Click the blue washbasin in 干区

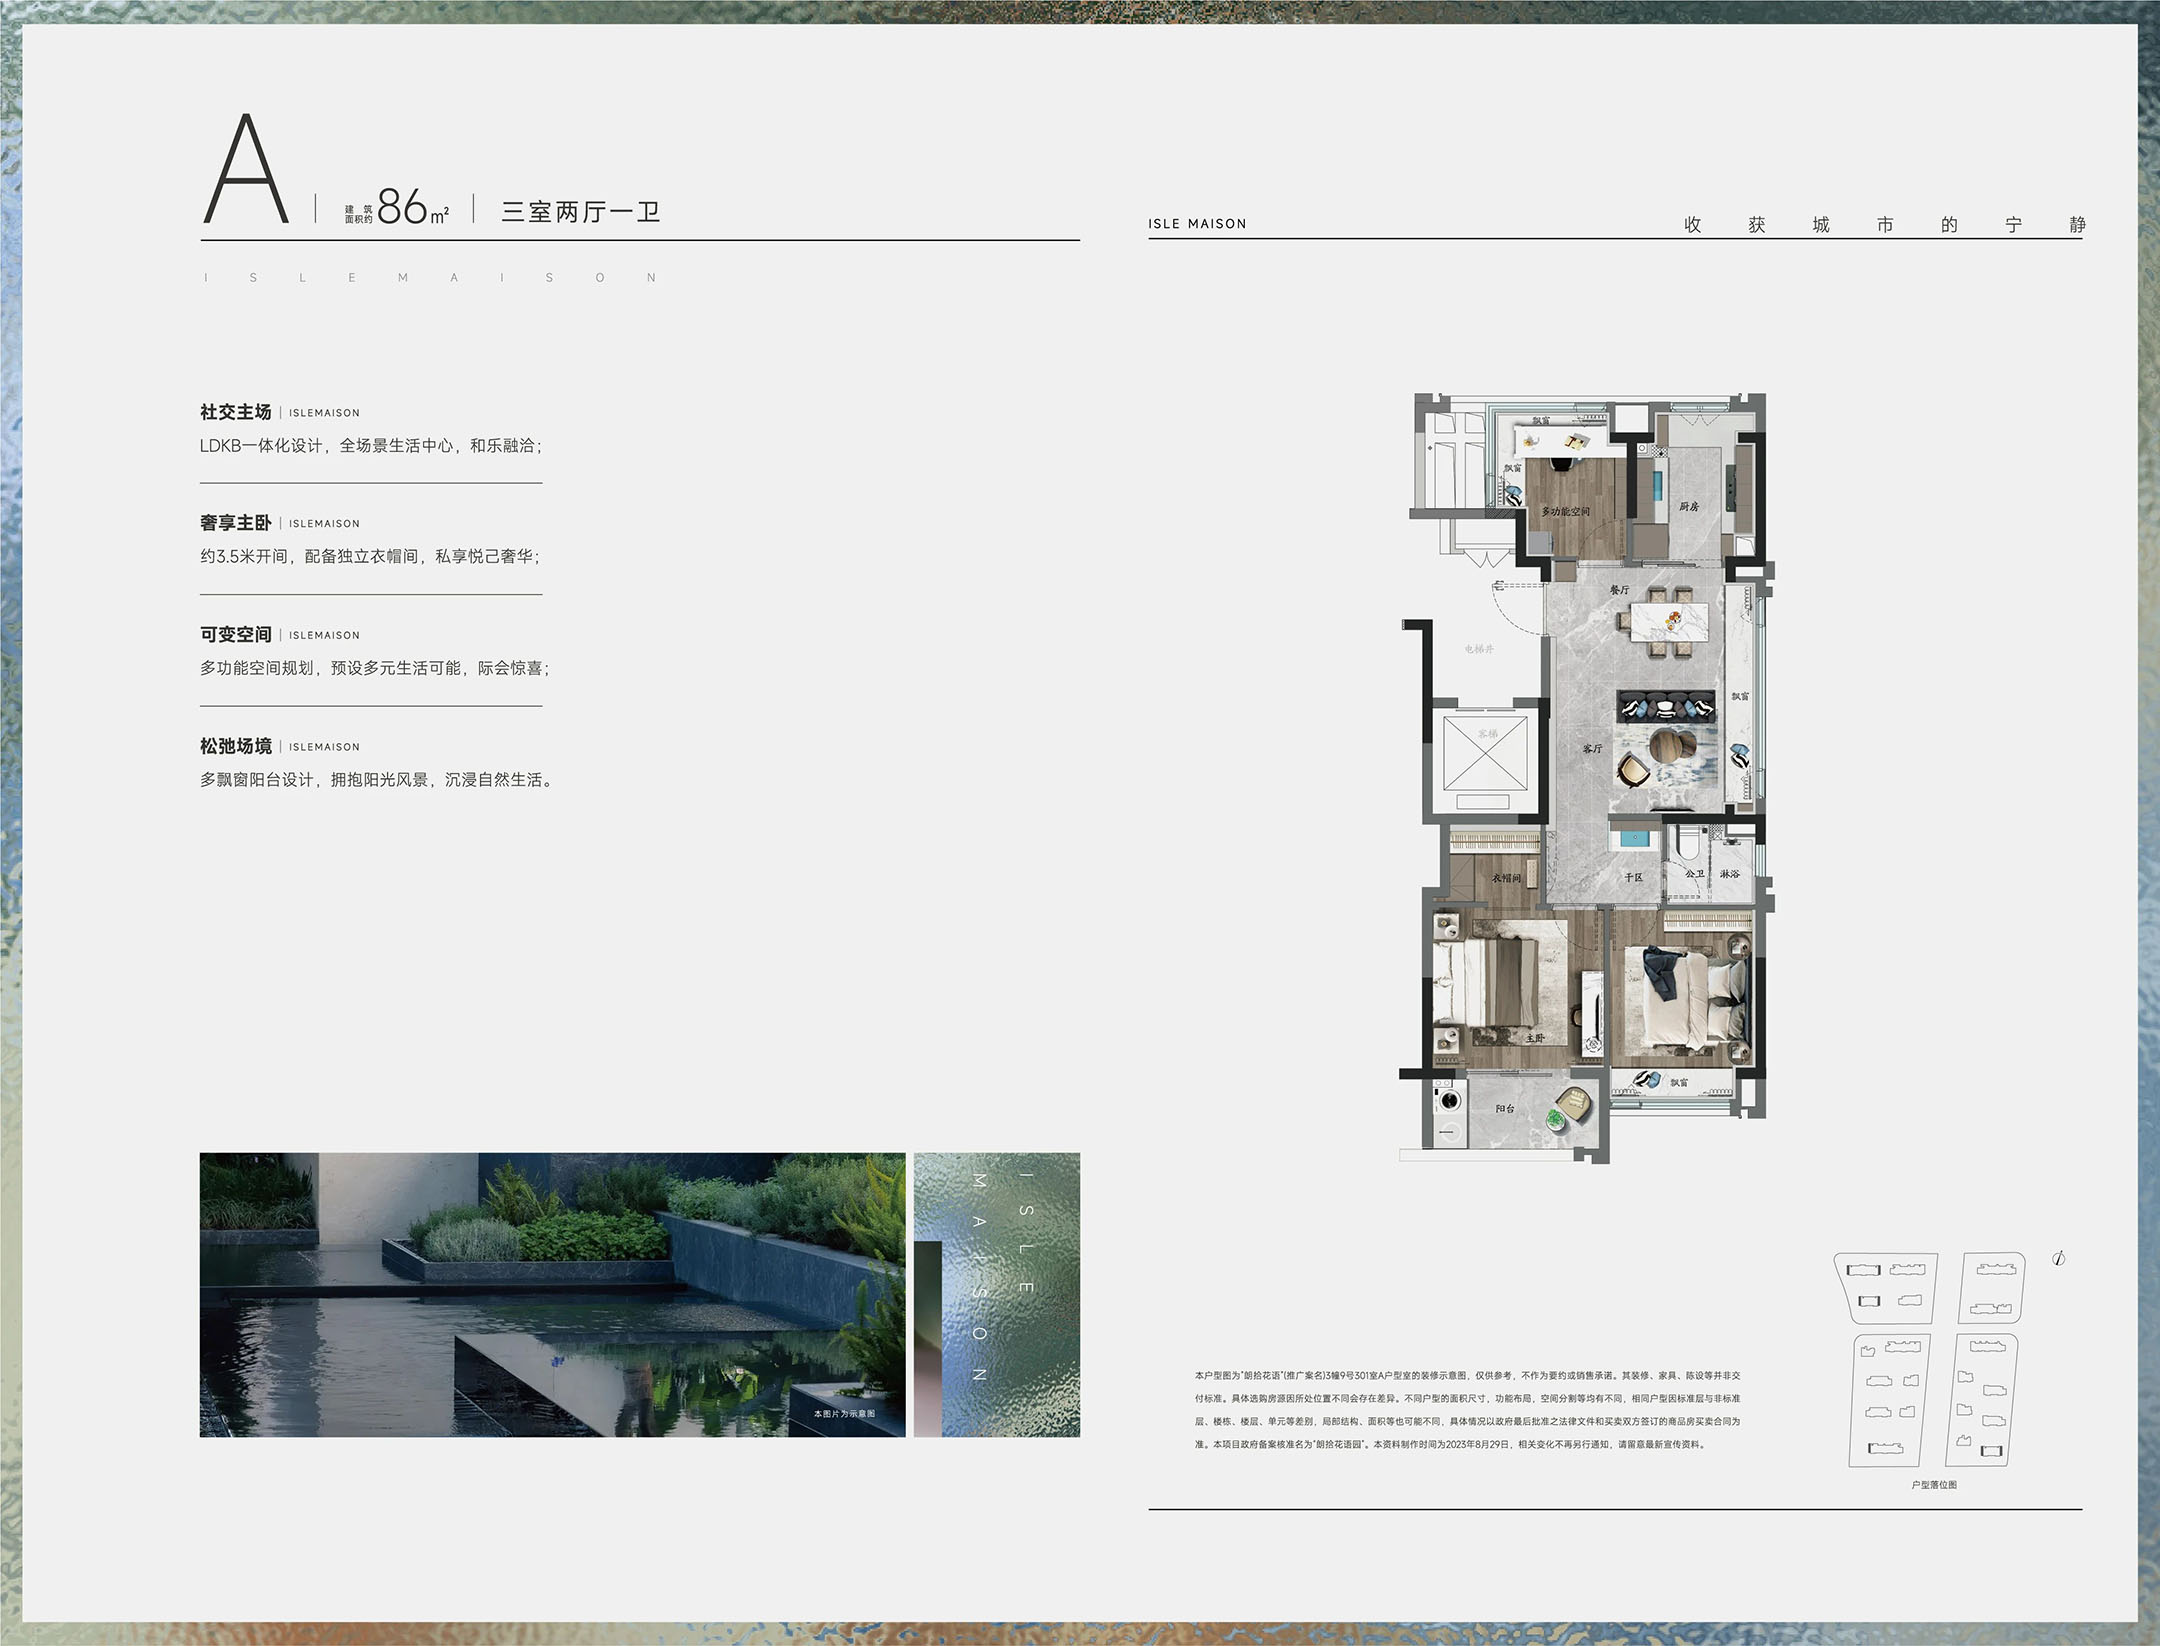coord(1634,837)
